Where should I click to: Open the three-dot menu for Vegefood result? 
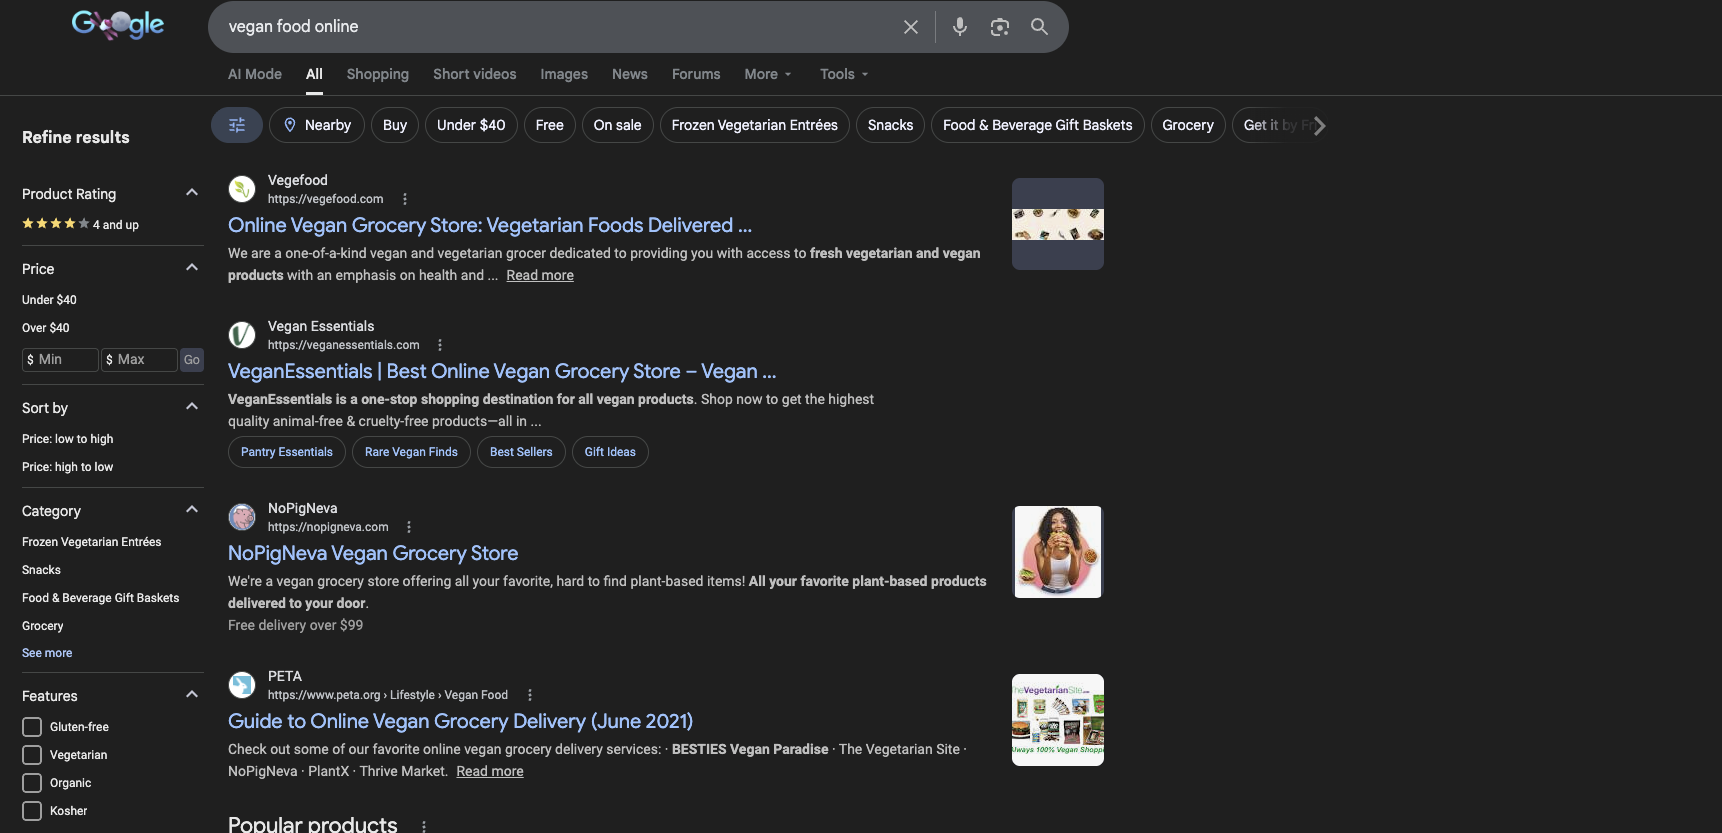[x=405, y=199]
